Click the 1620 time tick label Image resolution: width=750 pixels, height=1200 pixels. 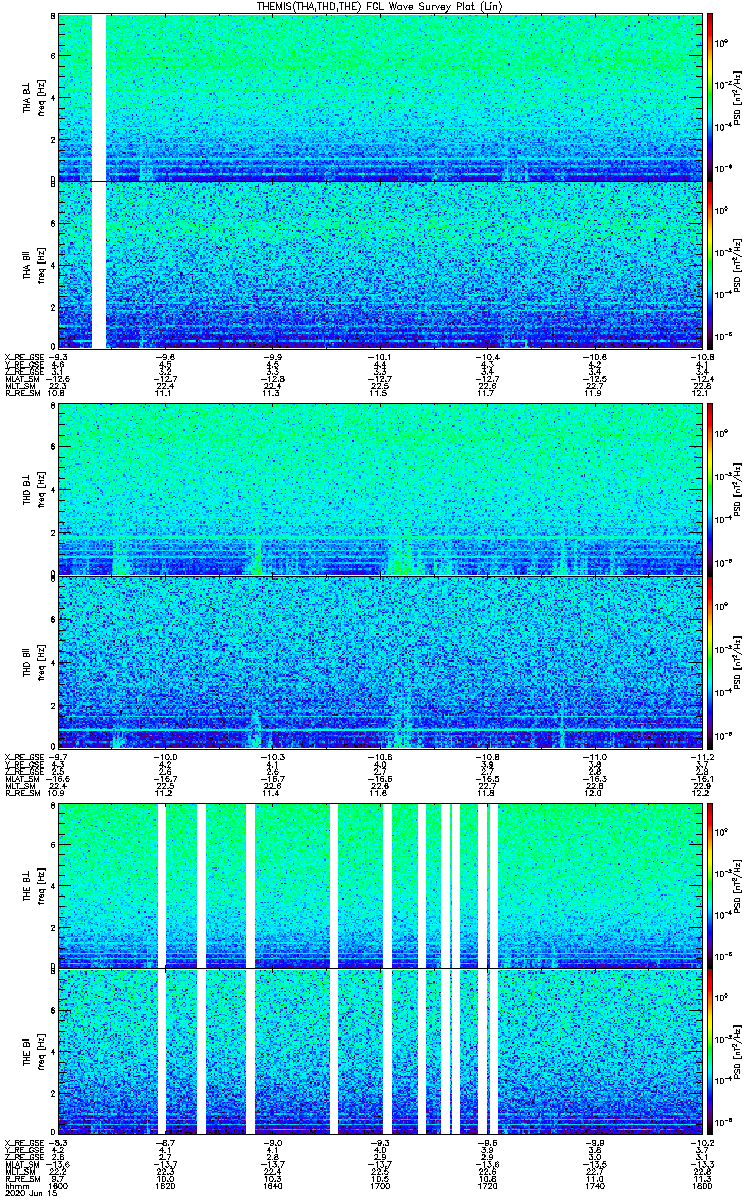click(x=166, y=1186)
